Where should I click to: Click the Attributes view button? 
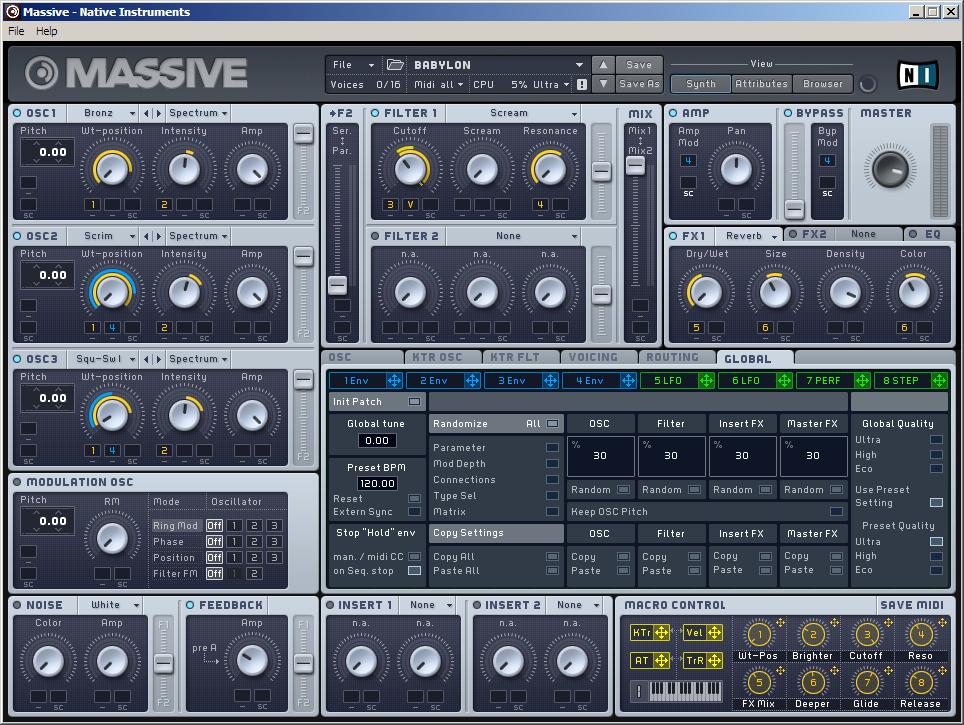coord(761,84)
